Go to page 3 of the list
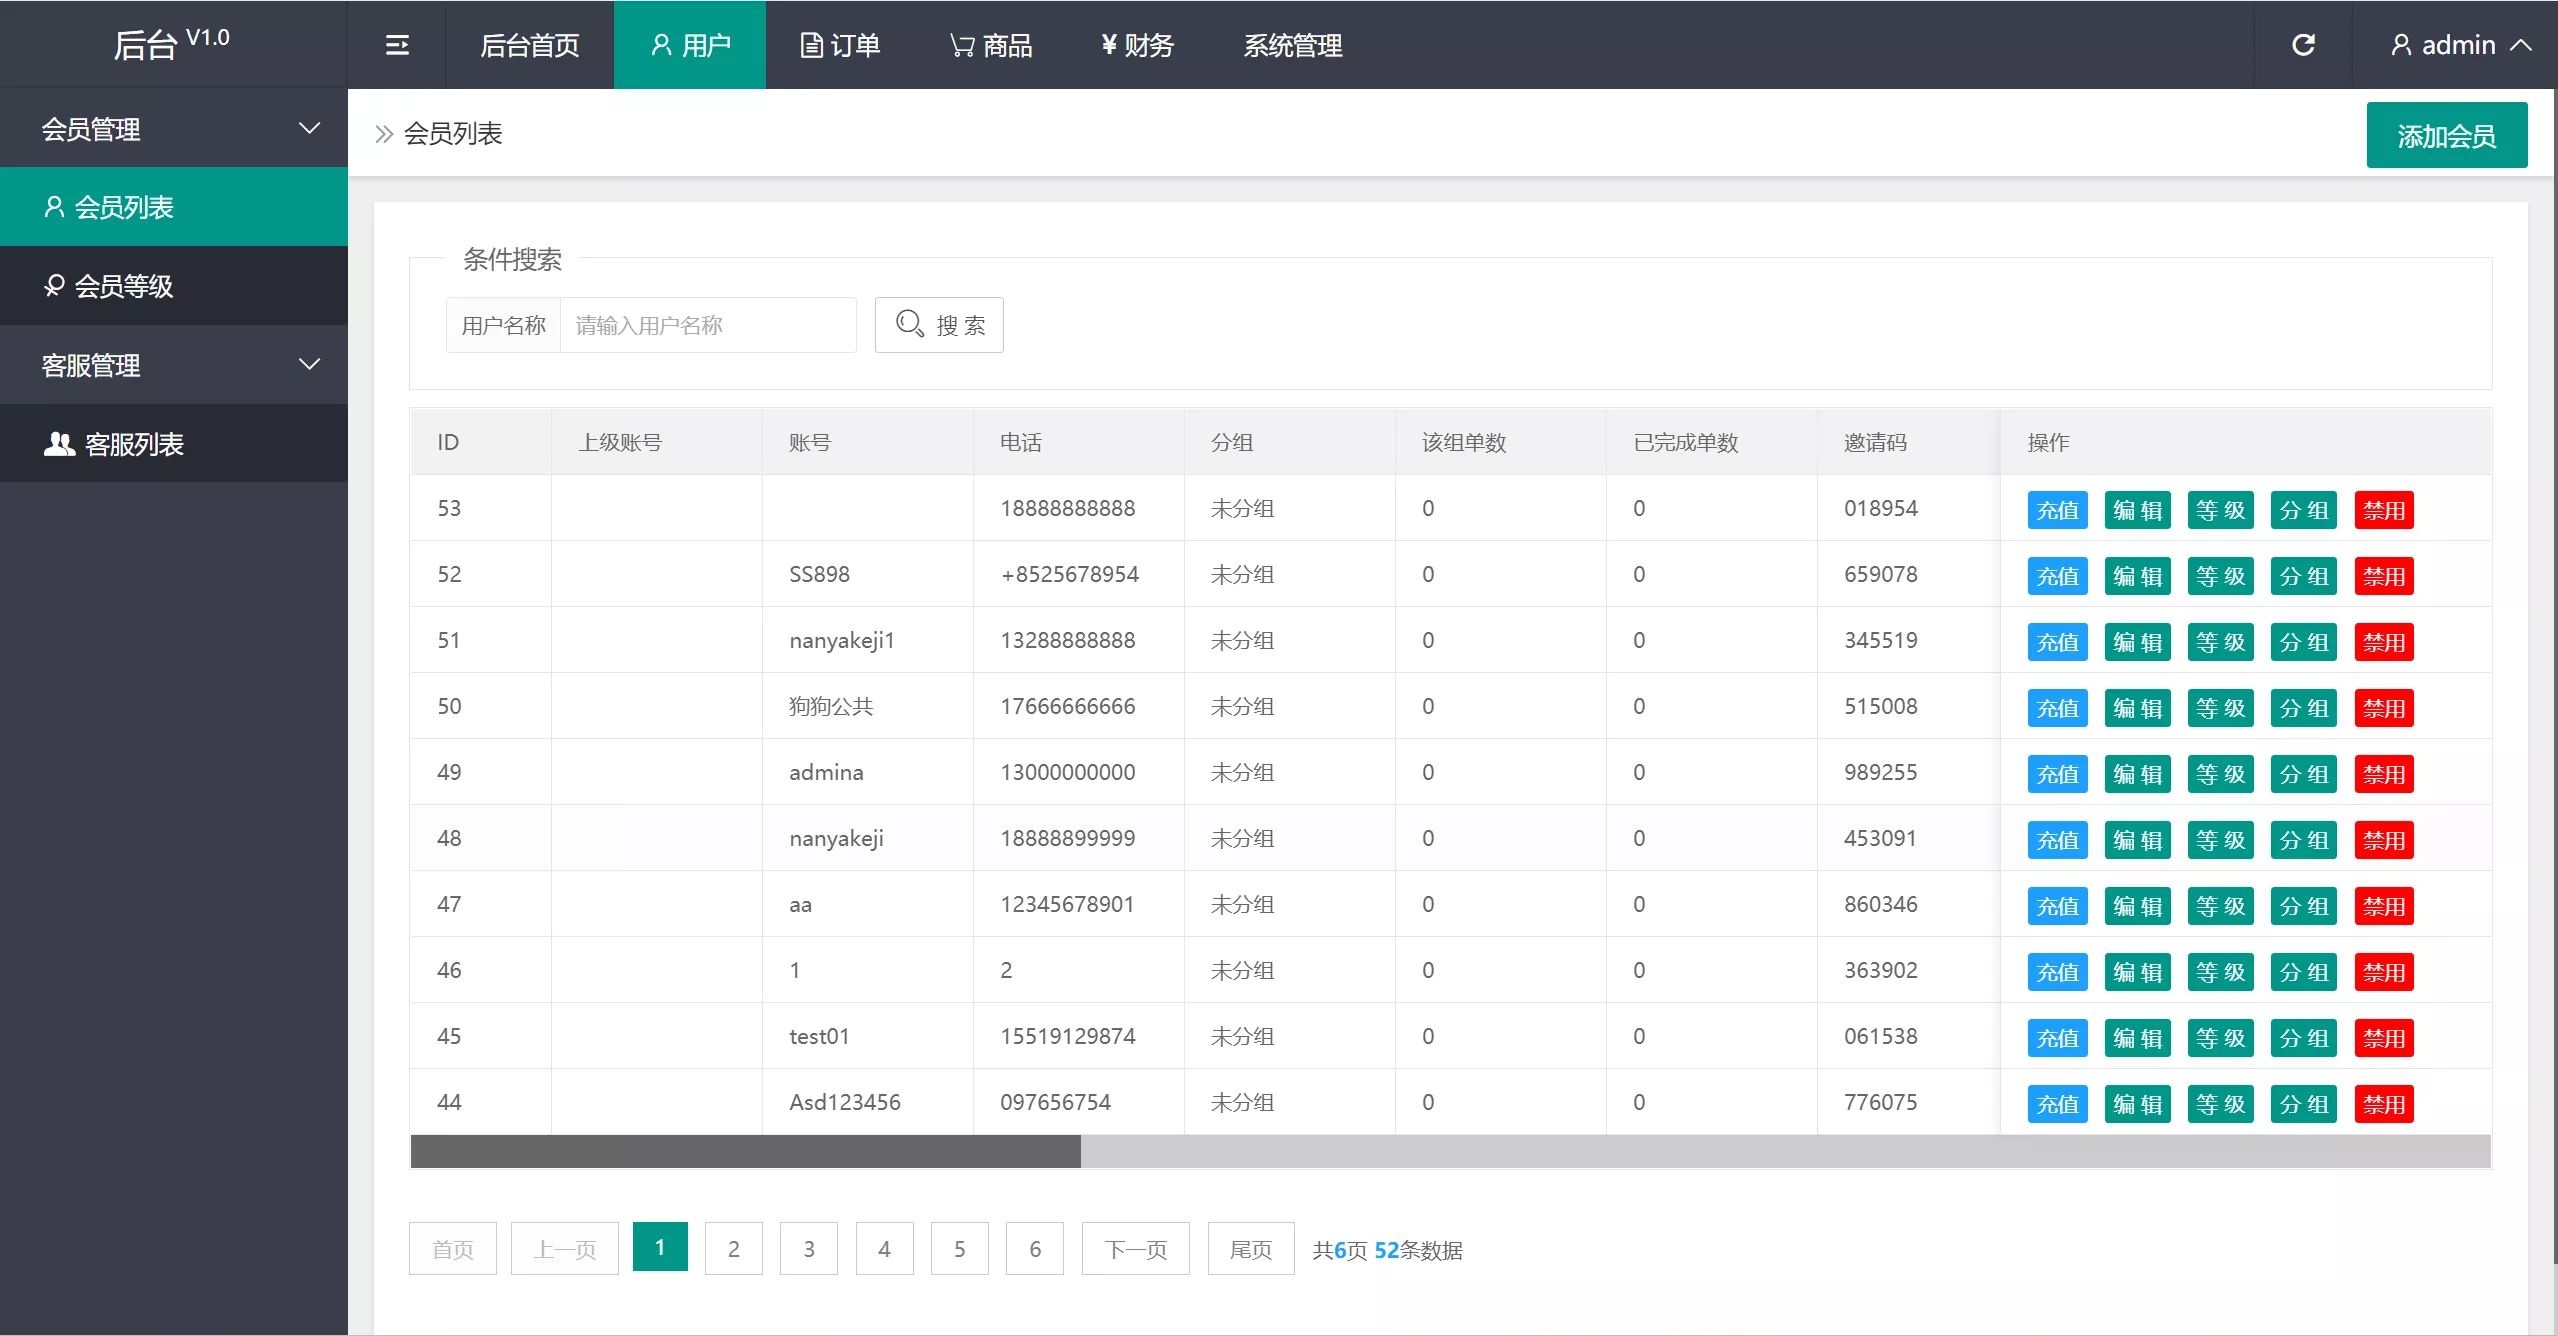The height and width of the screenshot is (1336, 2558). (x=808, y=1248)
